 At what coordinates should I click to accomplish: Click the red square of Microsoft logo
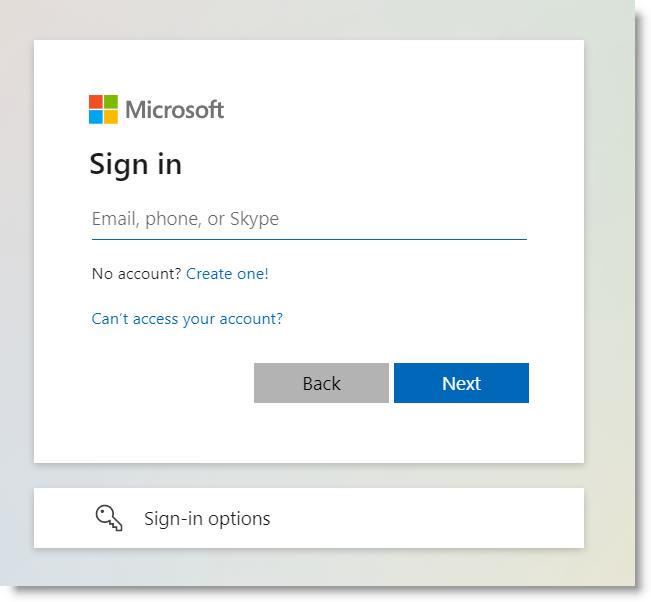[x=96, y=102]
